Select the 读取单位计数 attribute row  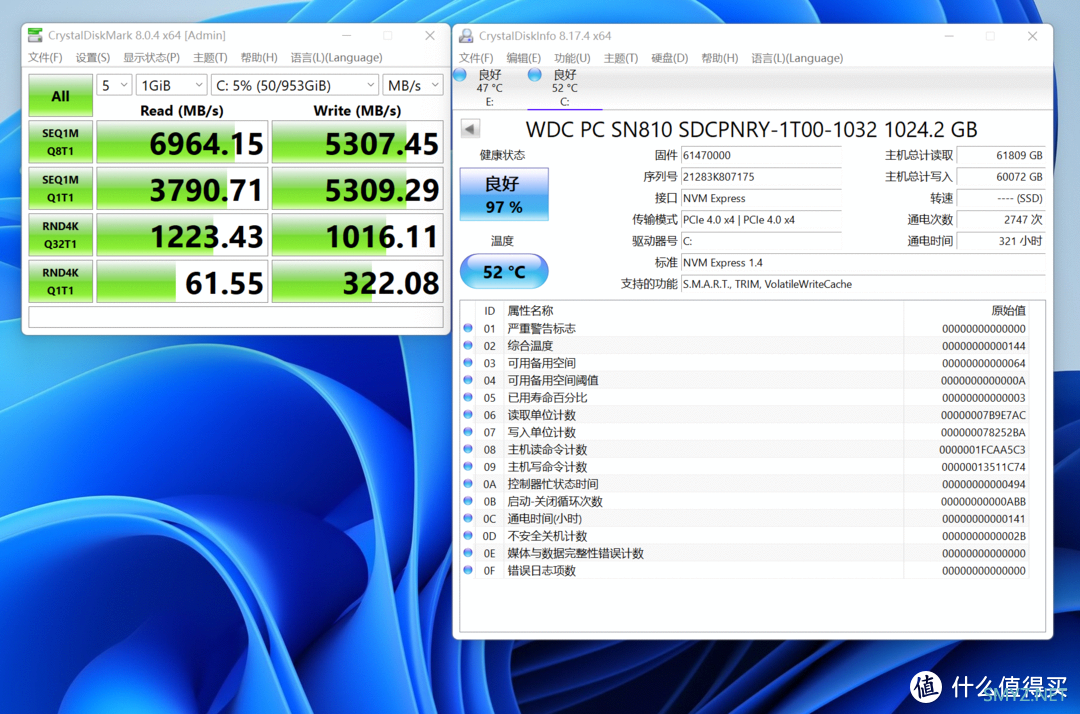pyautogui.click(x=745, y=414)
